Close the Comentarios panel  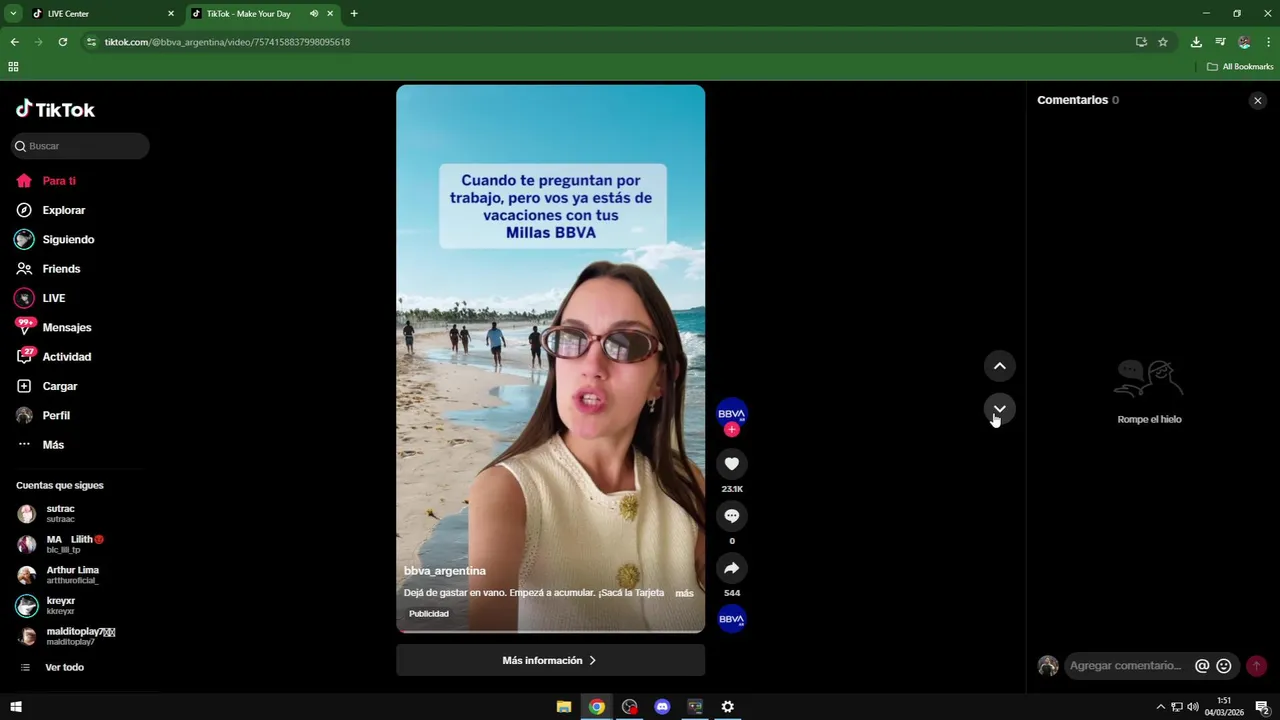(x=1258, y=100)
